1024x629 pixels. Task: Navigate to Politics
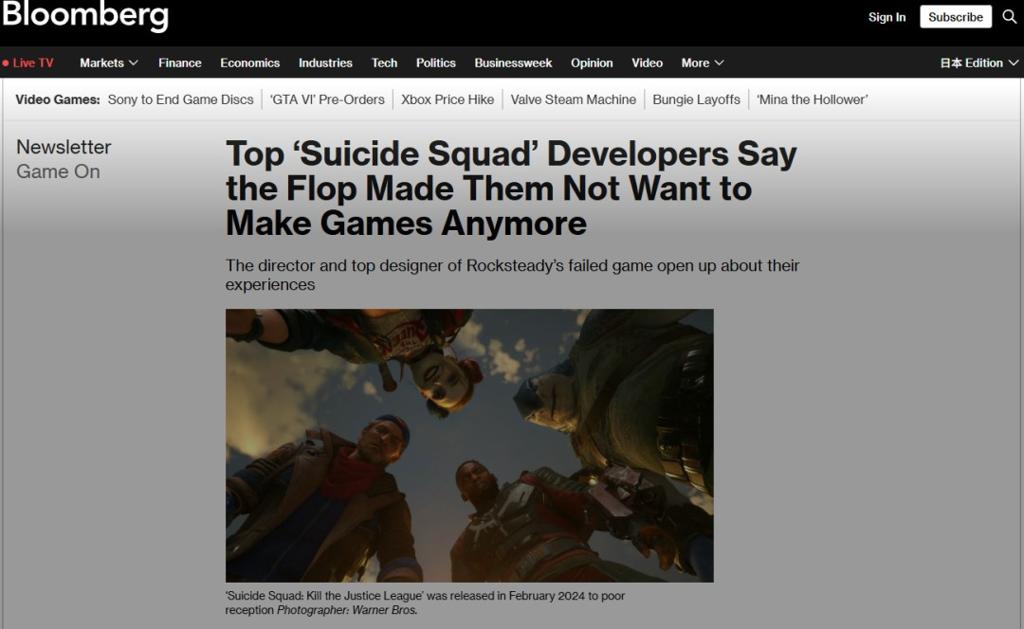tap(436, 63)
